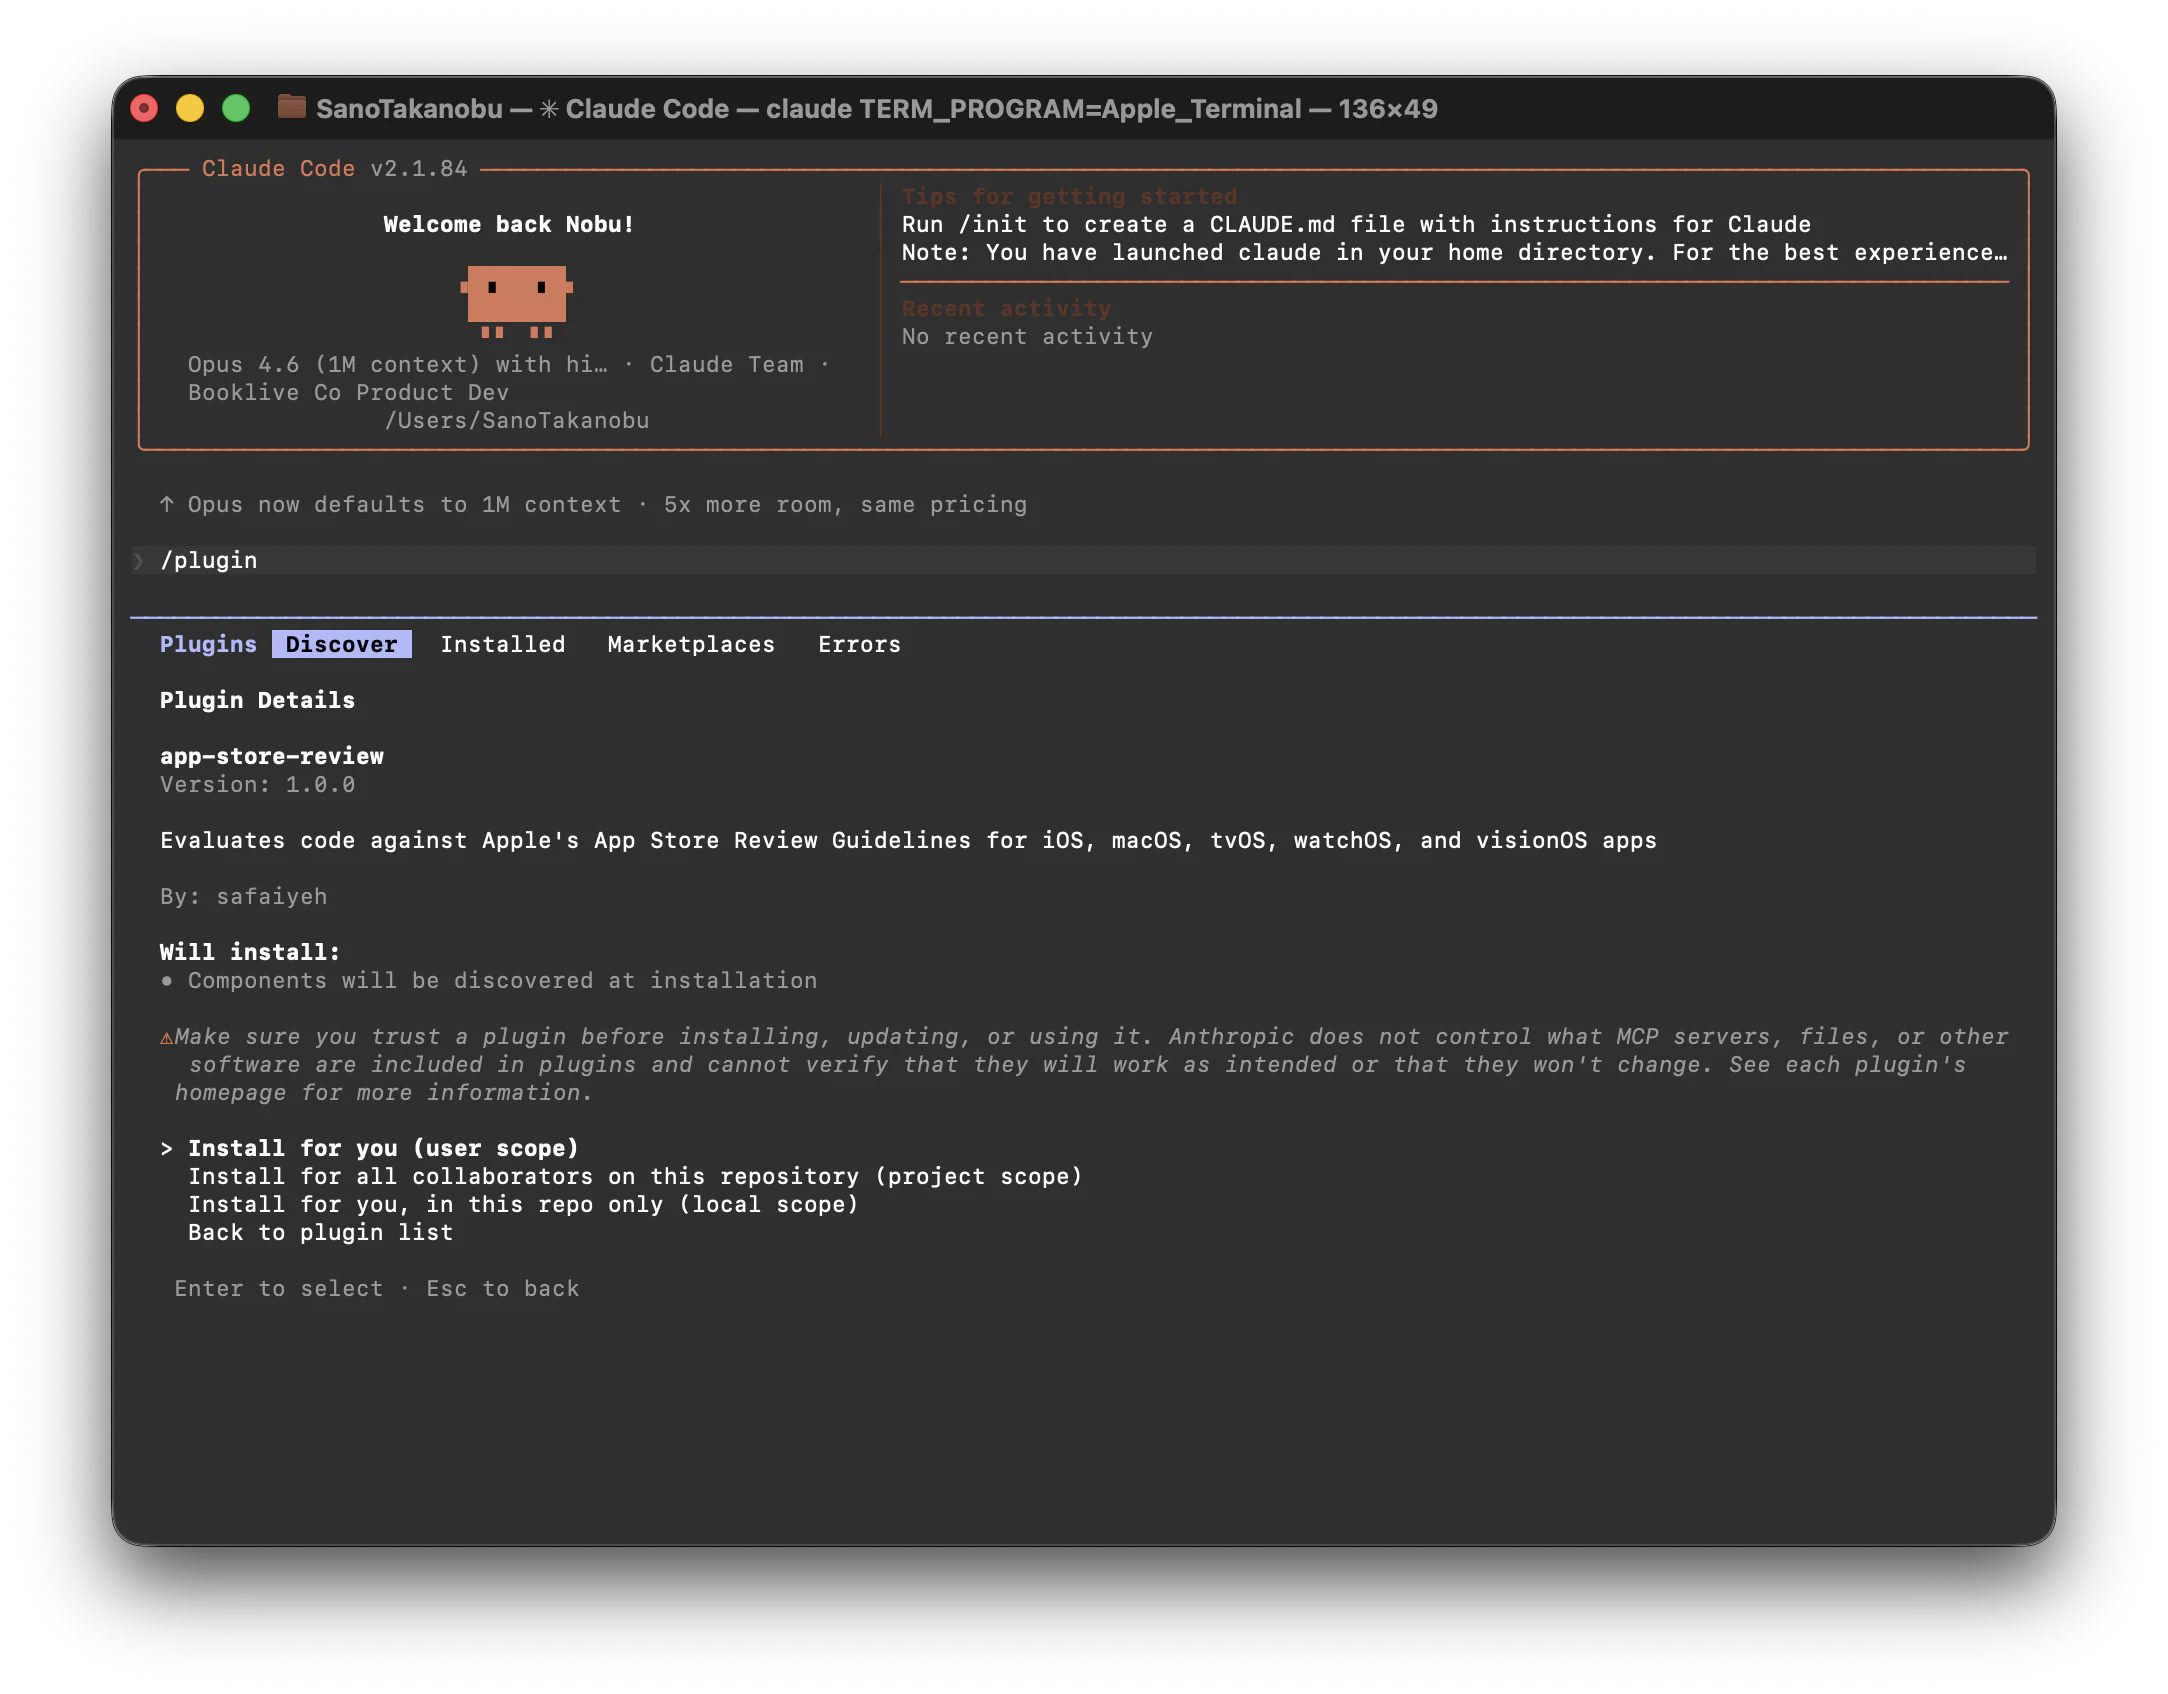
Task: Open the Errors tab
Action: pos(859,644)
